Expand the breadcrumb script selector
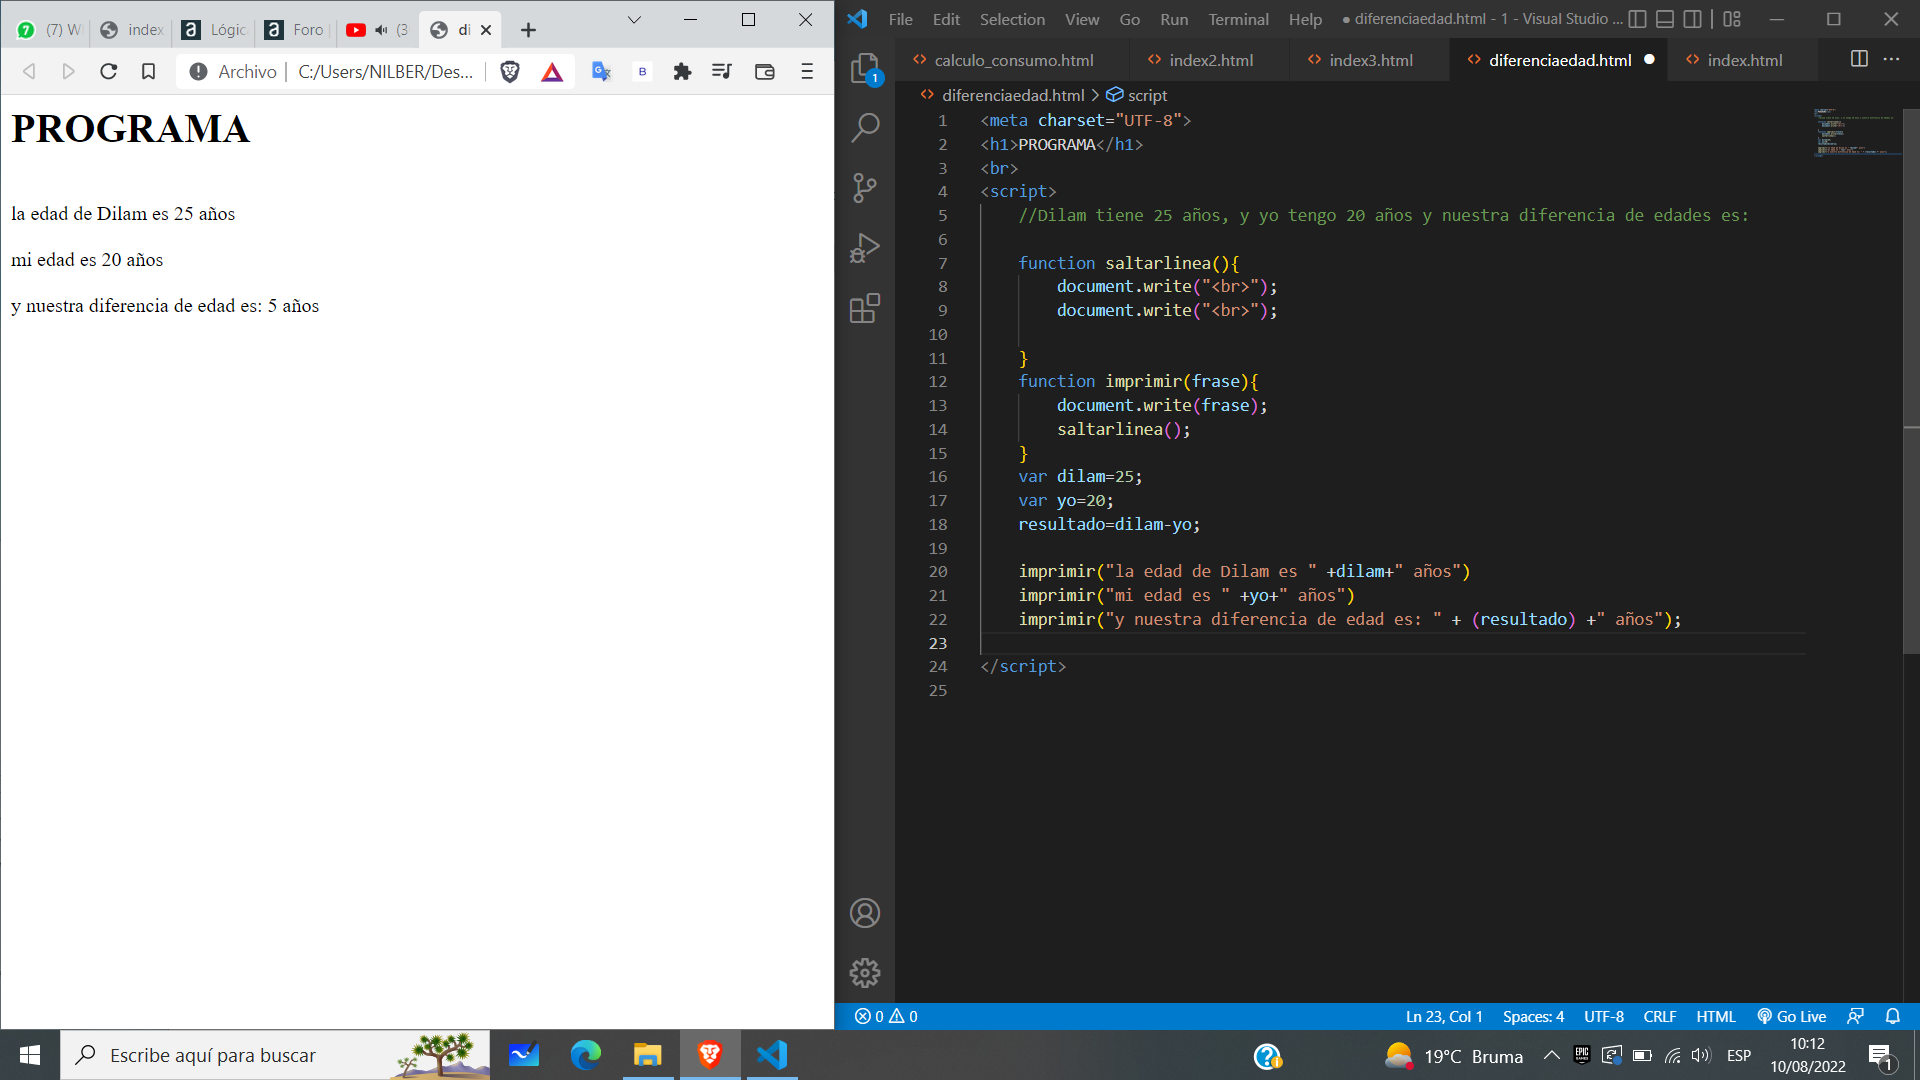 coord(1149,95)
